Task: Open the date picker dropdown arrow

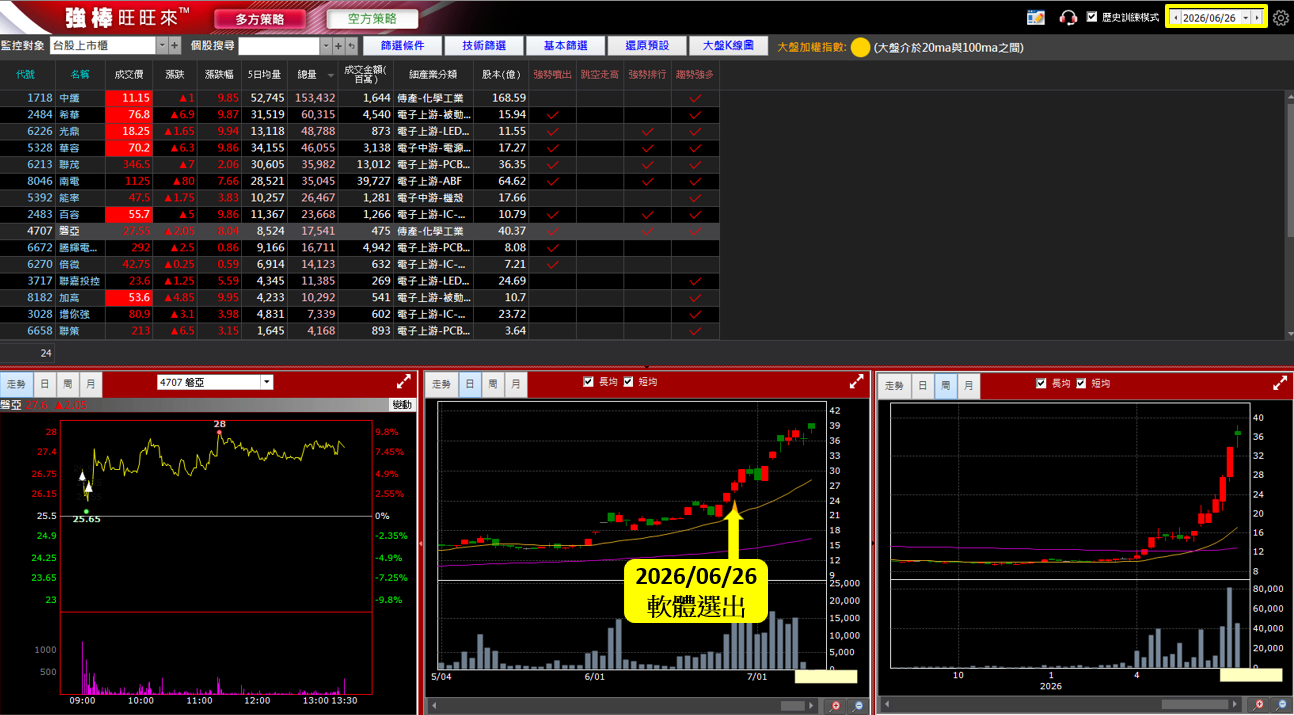Action: pos(1245,18)
